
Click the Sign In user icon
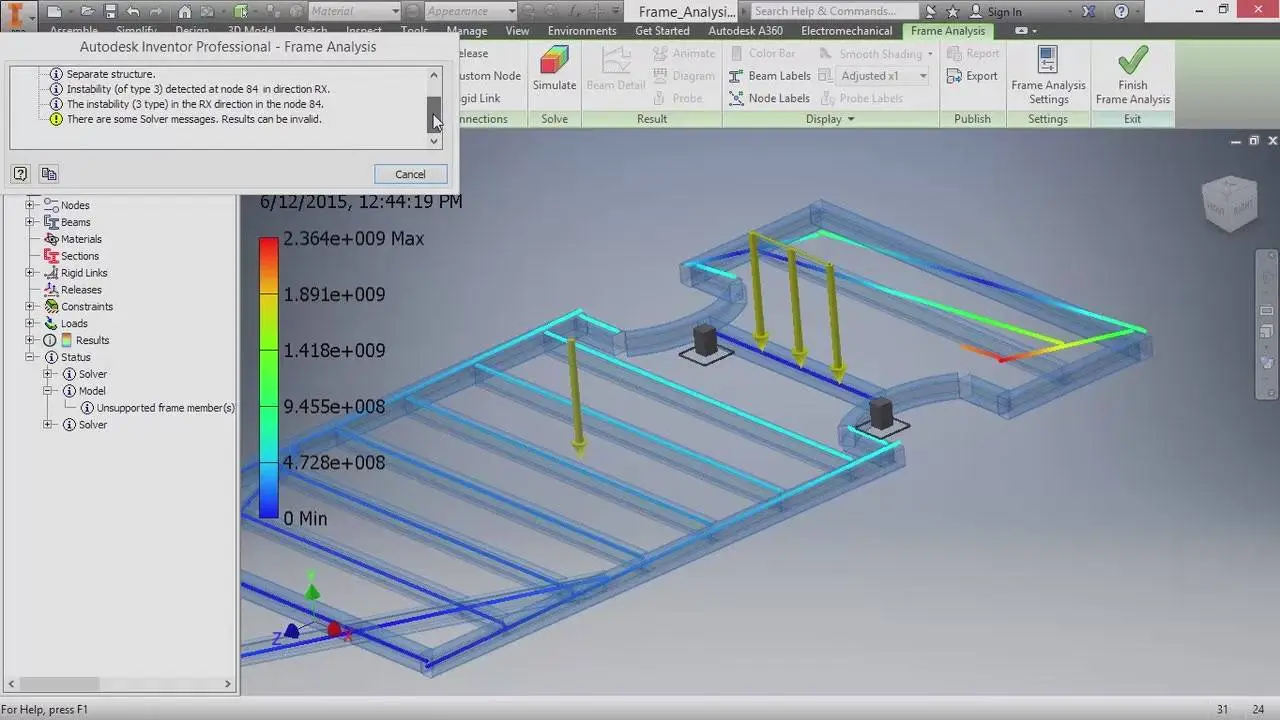coord(976,11)
